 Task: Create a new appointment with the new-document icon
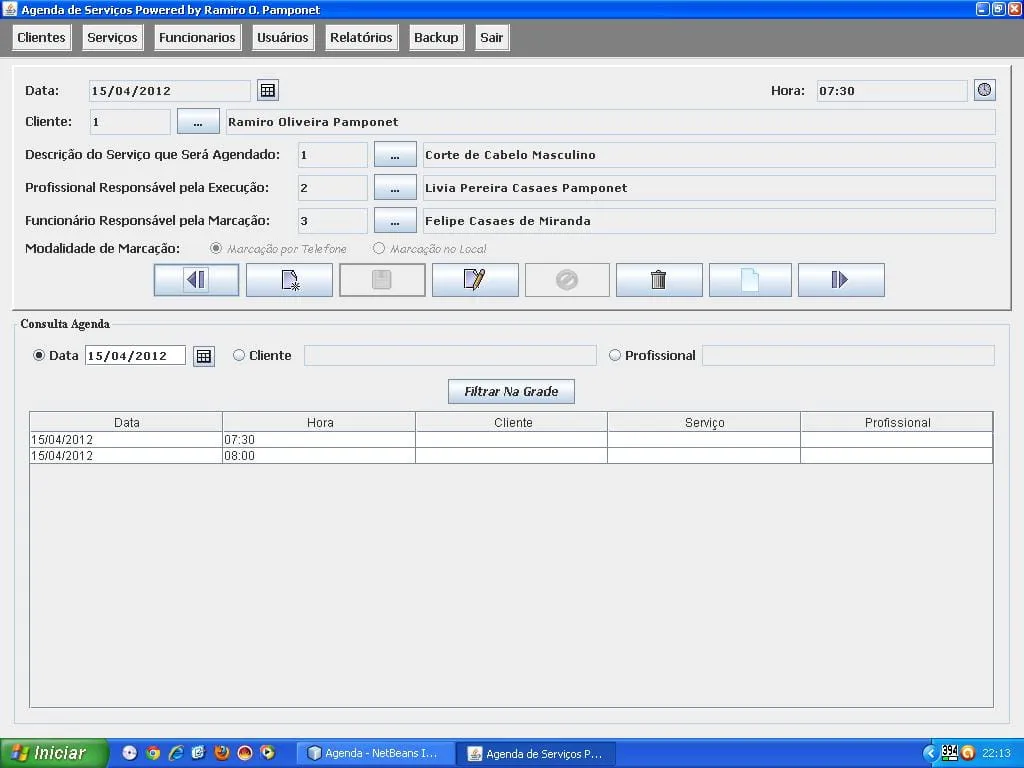[x=289, y=280]
